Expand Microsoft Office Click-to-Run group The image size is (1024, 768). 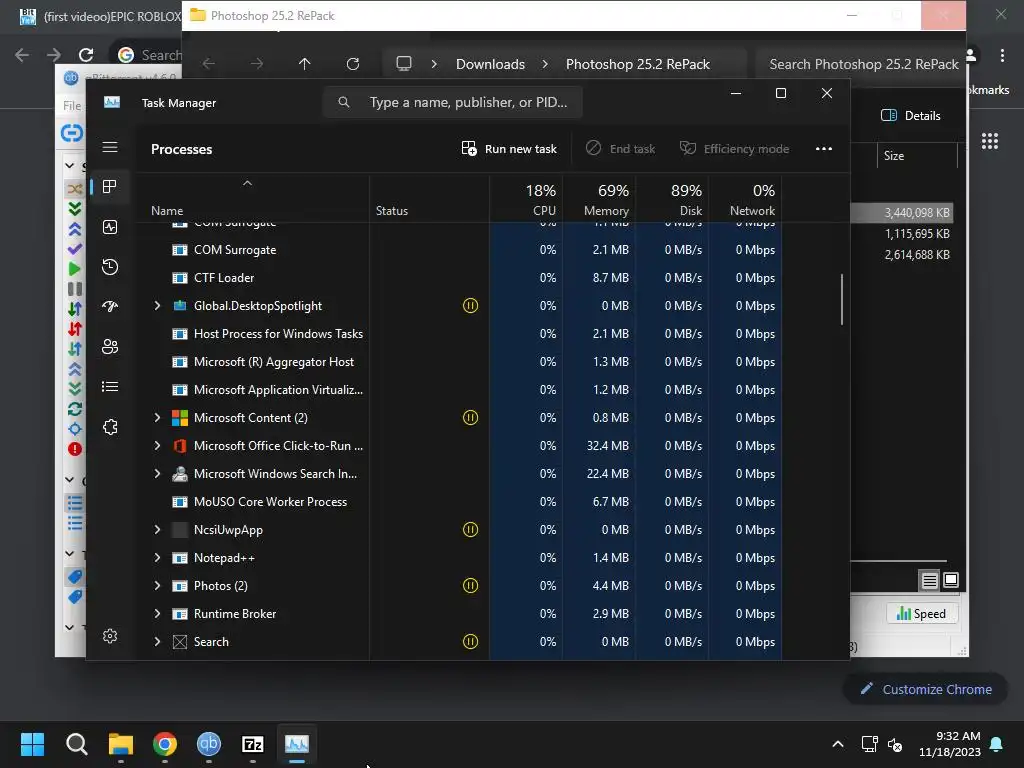pyautogui.click(x=157, y=445)
